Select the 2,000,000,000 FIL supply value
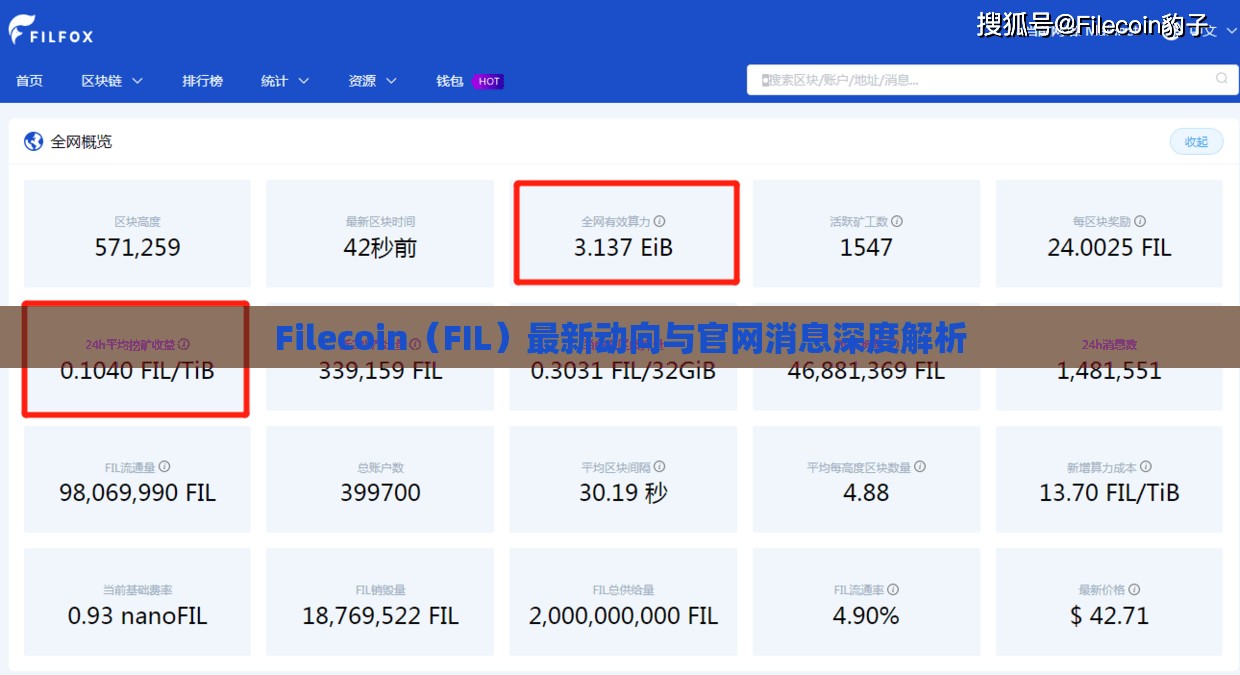 tap(624, 616)
